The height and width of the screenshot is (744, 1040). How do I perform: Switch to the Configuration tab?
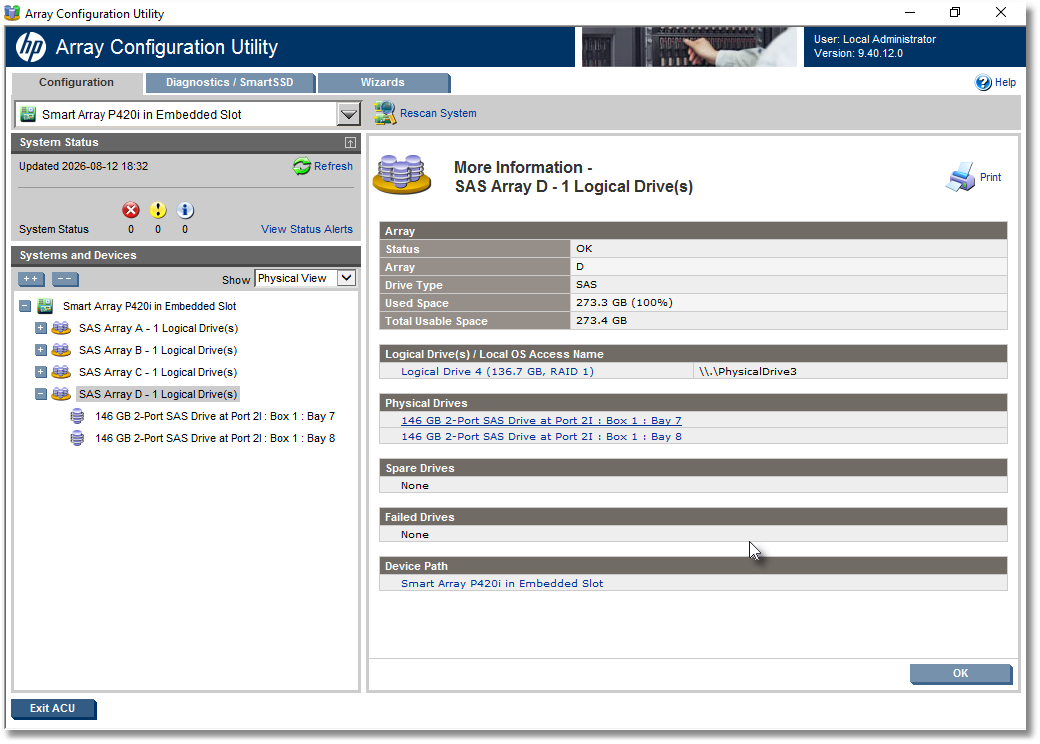pos(76,83)
